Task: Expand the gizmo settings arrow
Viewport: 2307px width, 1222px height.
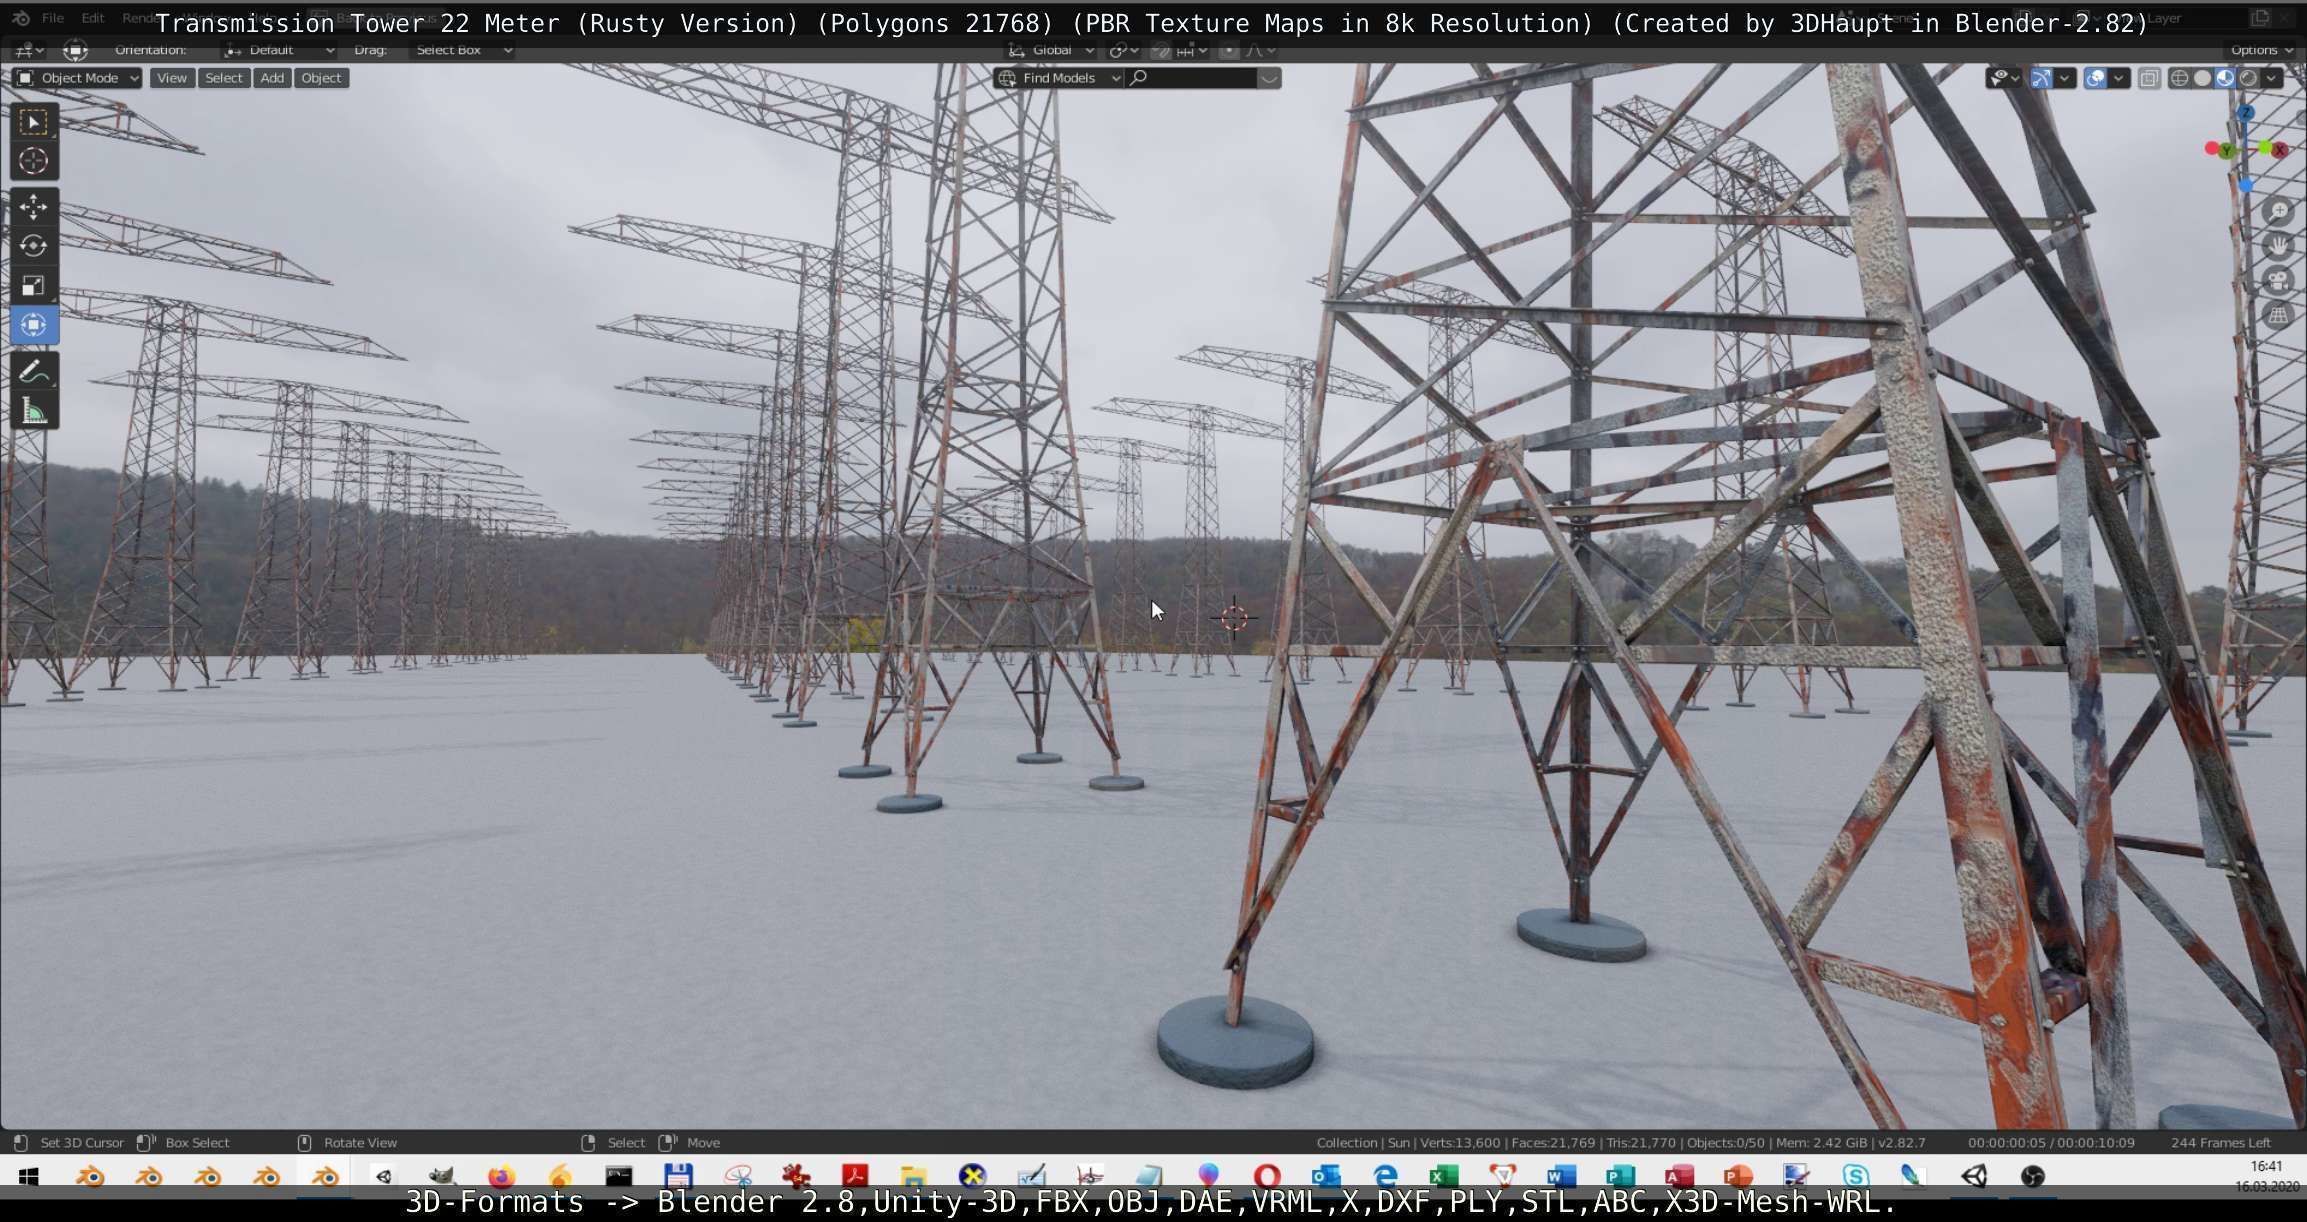Action: click(x=2064, y=78)
